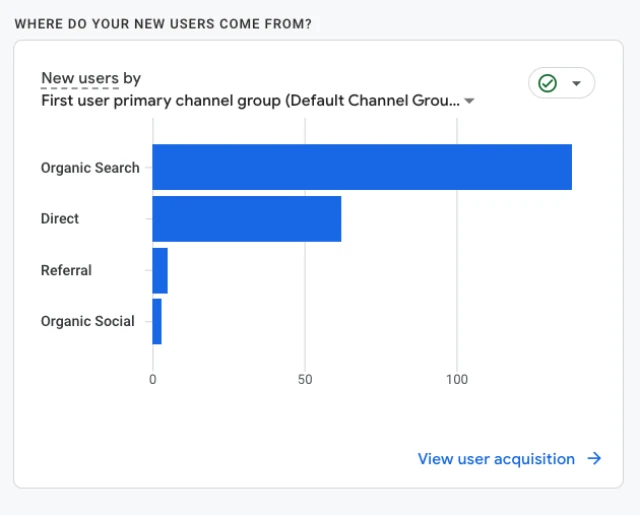Viewport: 640px width, 515px height.
Task: Open the dropdown arrow beside the green checkmark
Action: (x=577, y=83)
